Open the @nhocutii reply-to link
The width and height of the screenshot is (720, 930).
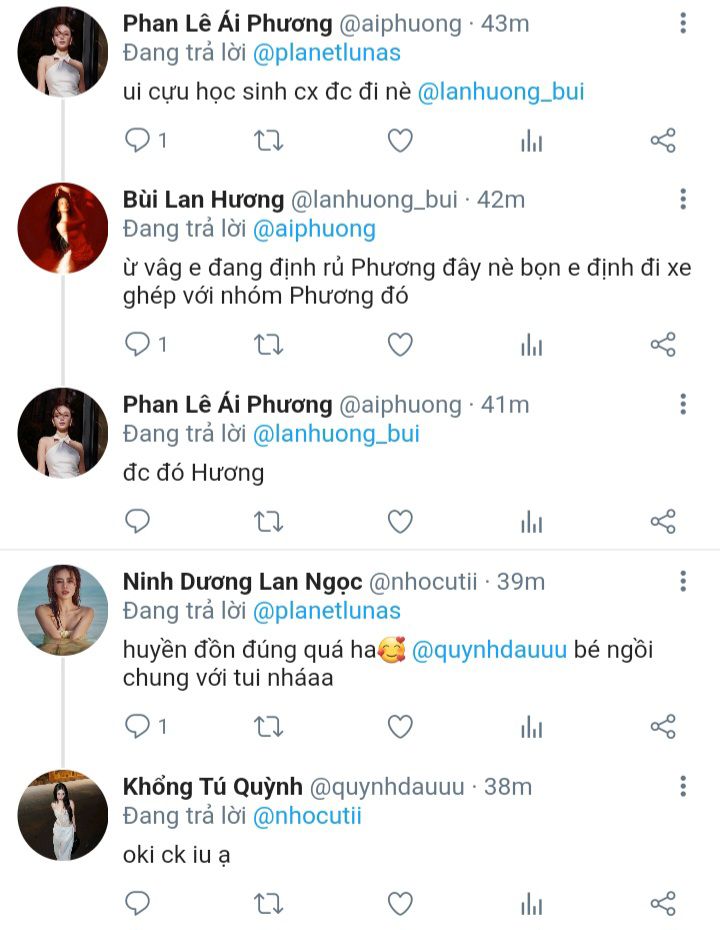pos(307,816)
